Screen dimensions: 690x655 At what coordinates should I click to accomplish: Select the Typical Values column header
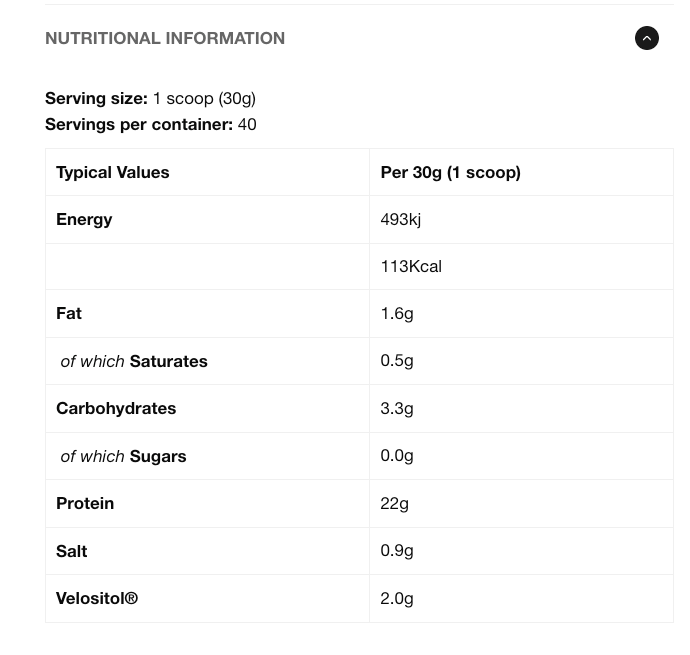[x=113, y=172]
